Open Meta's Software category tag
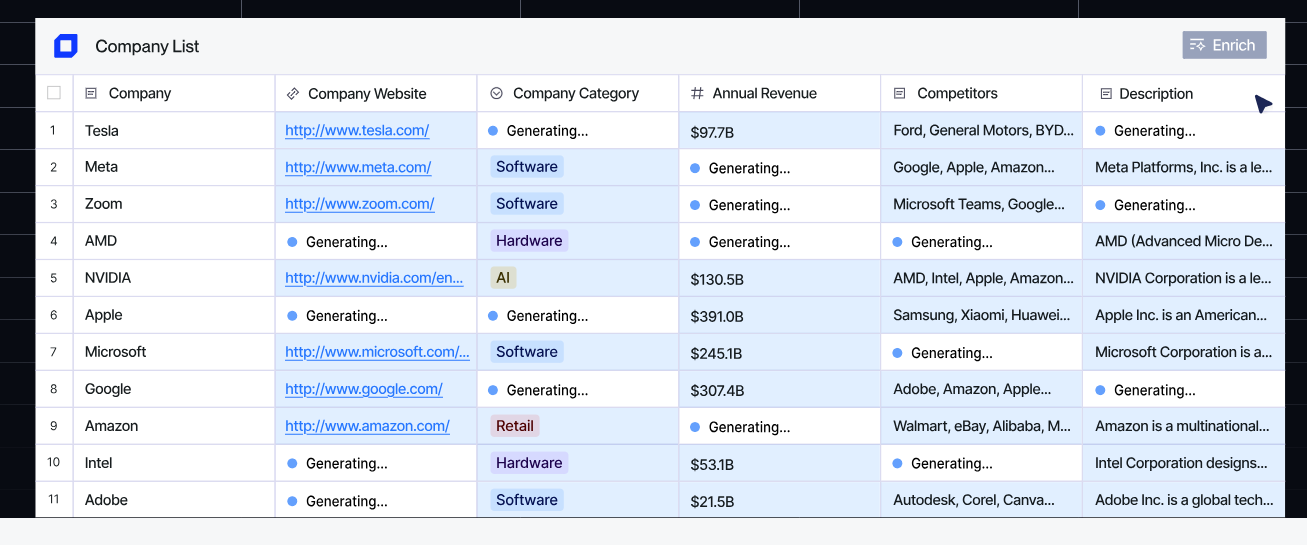This screenshot has height=545, width=1307. tap(527, 167)
